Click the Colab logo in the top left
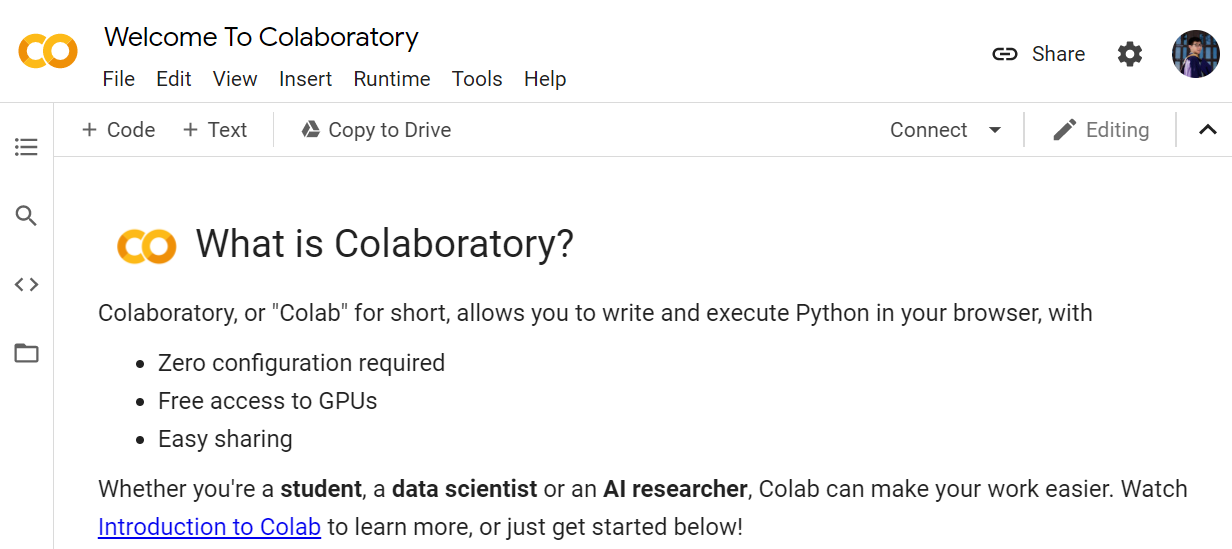Viewport: 1232px width, 549px height. [x=47, y=51]
